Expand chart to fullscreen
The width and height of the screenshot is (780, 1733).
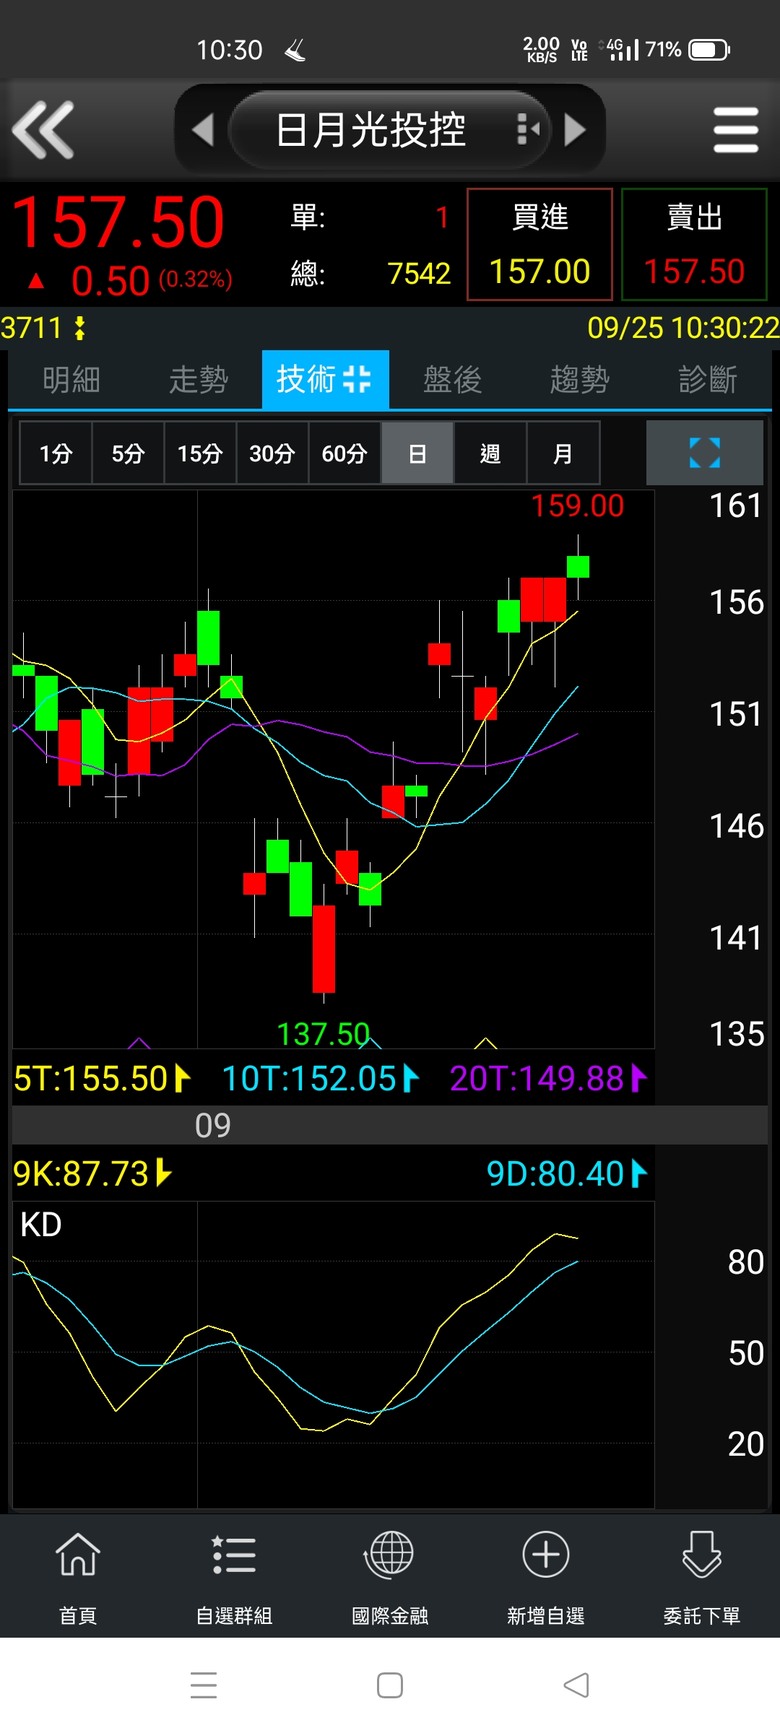click(705, 453)
